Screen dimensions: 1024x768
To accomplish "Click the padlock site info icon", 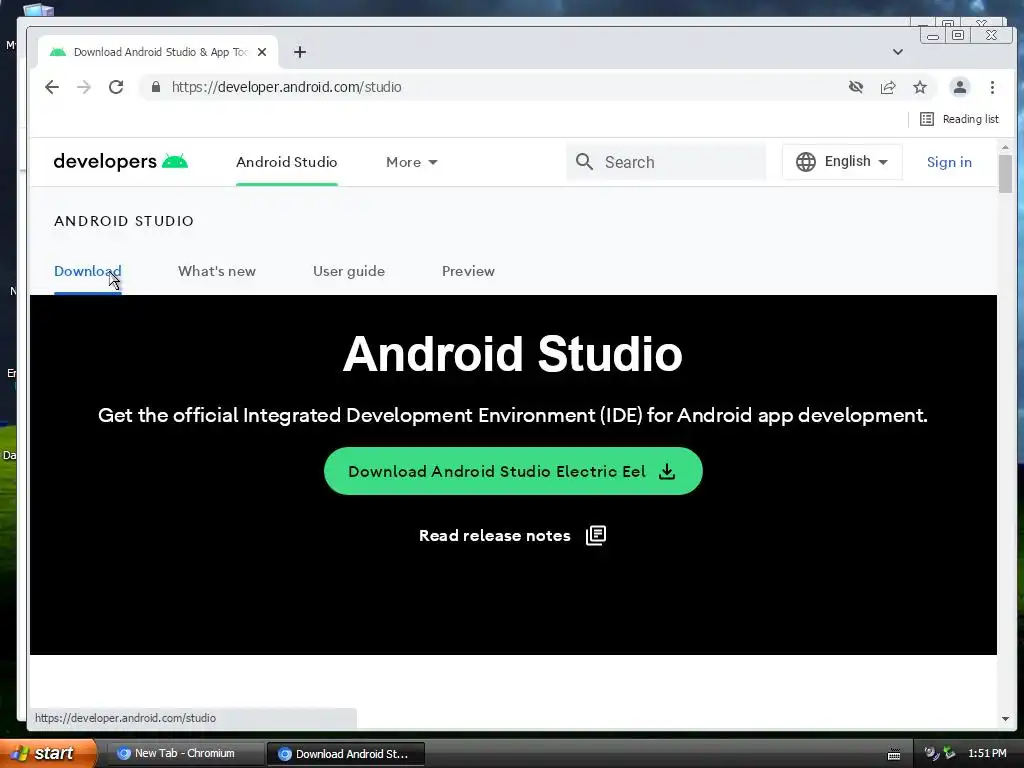I will 155,87.
